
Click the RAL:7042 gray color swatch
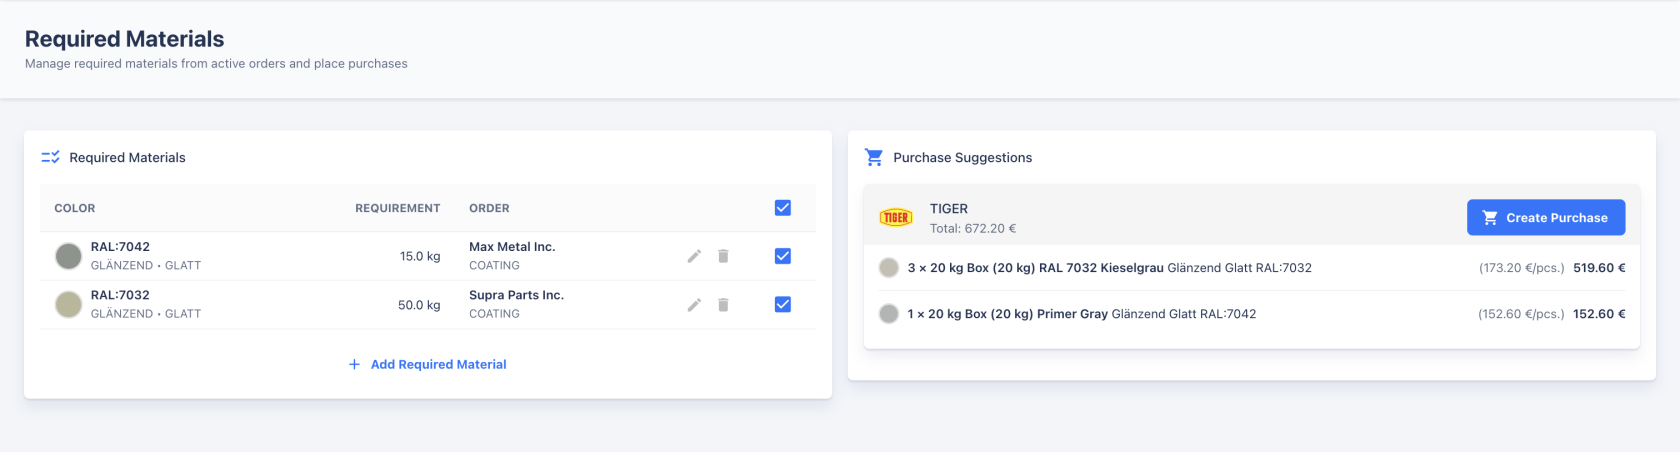(68, 256)
